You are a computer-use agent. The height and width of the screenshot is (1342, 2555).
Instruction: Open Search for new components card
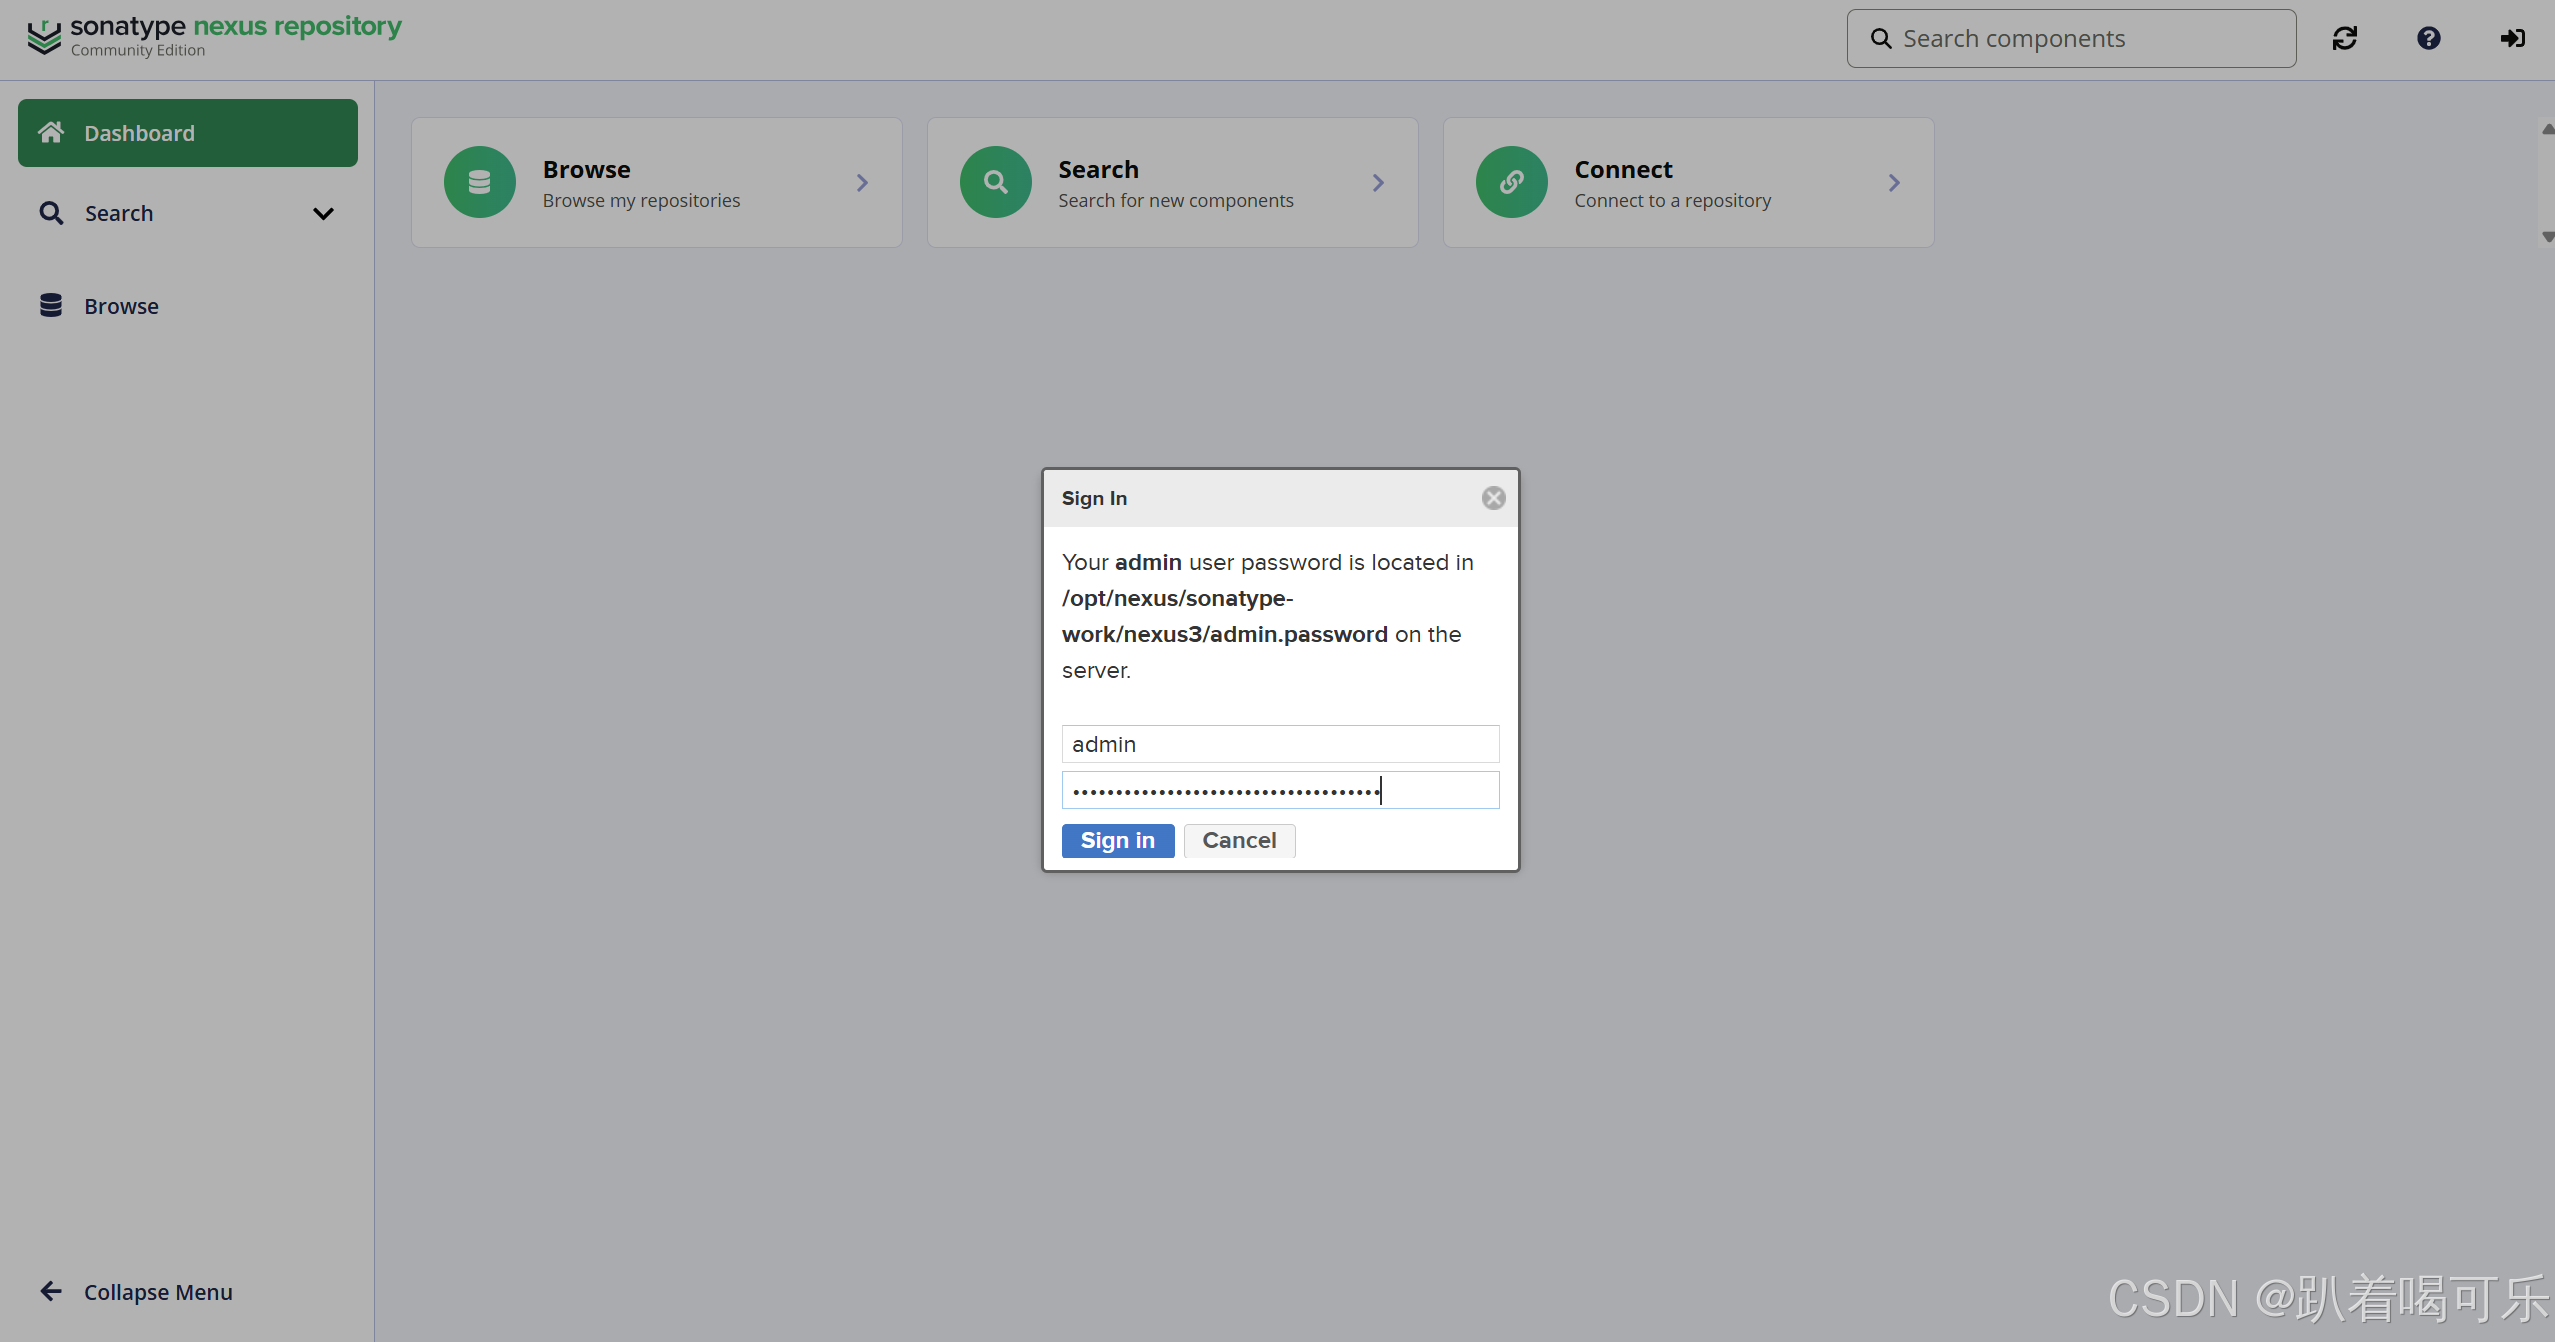tap(1173, 183)
